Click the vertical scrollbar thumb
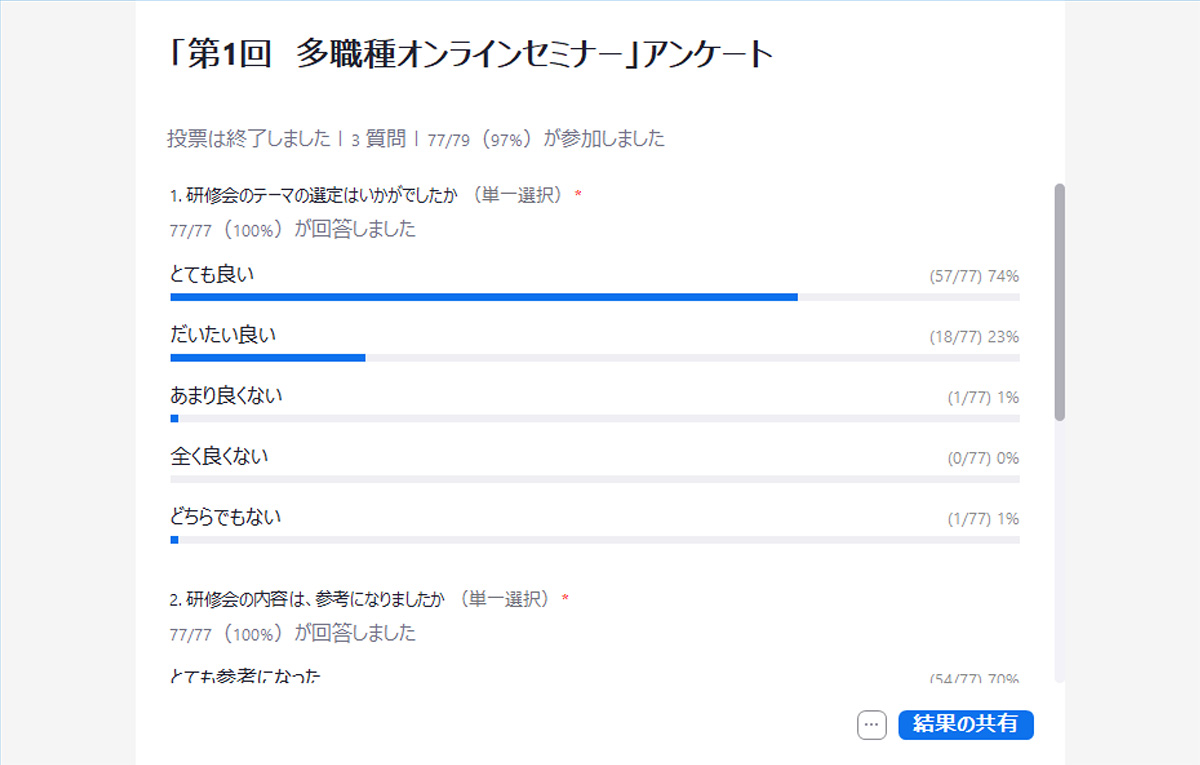The width and height of the screenshot is (1200, 765). [x=1060, y=300]
